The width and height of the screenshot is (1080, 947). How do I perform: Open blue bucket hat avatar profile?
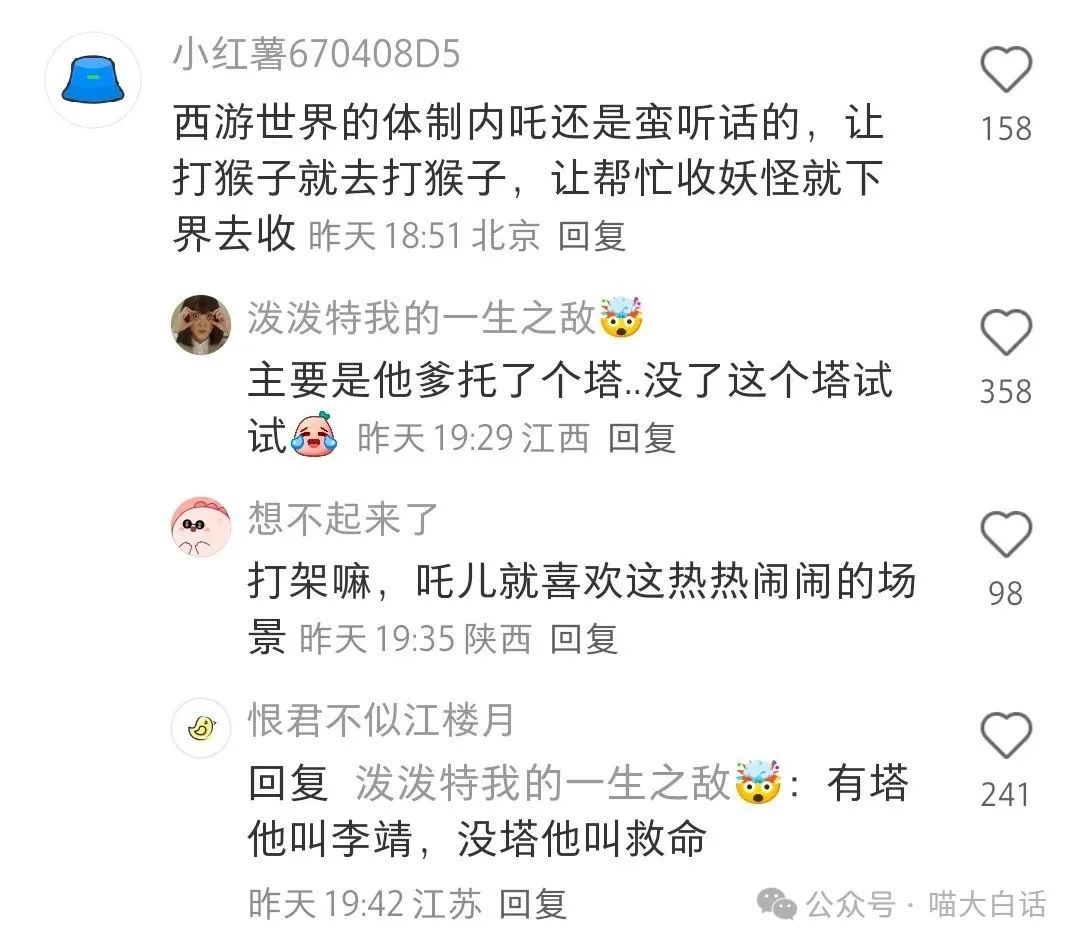(x=93, y=80)
